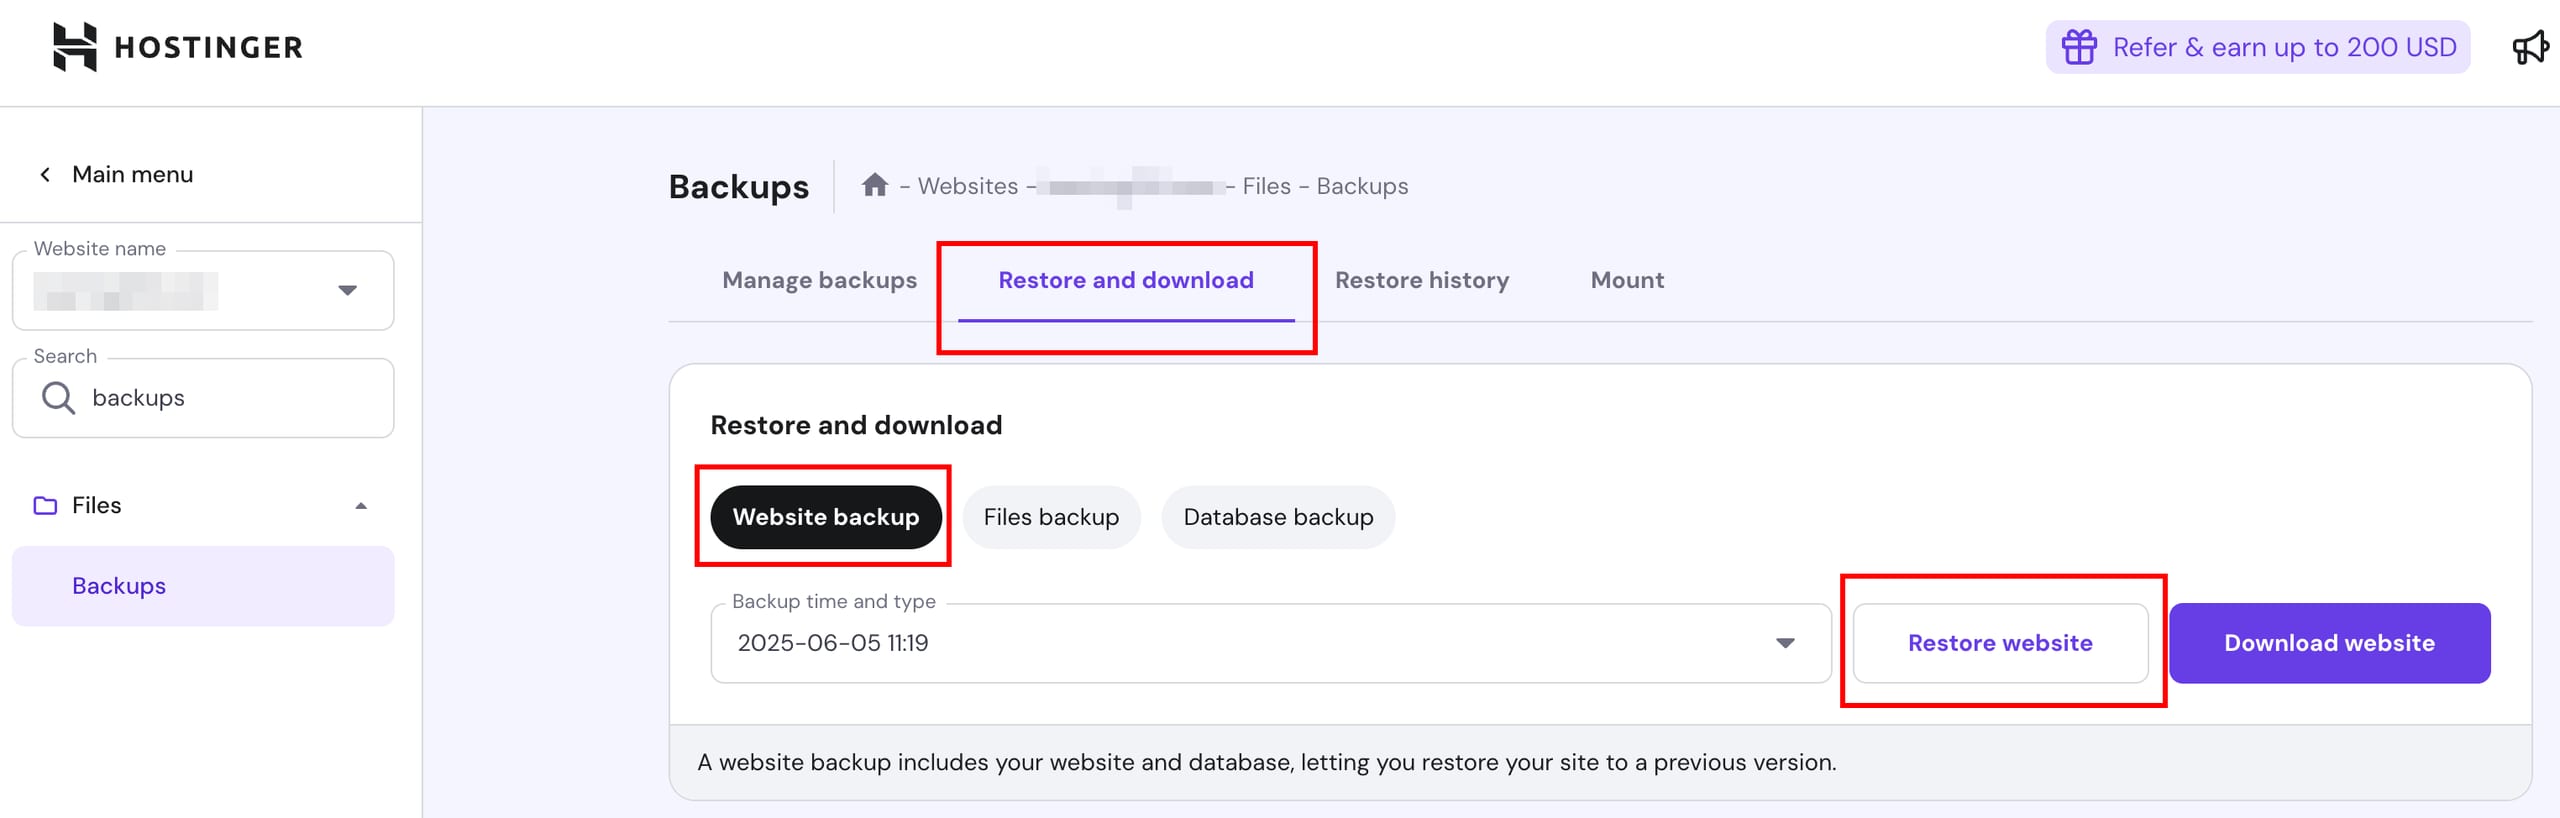Open the Website name dropdown
The width and height of the screenshot is (2560, 818).
pyautogui.click(x=347, y=291)
